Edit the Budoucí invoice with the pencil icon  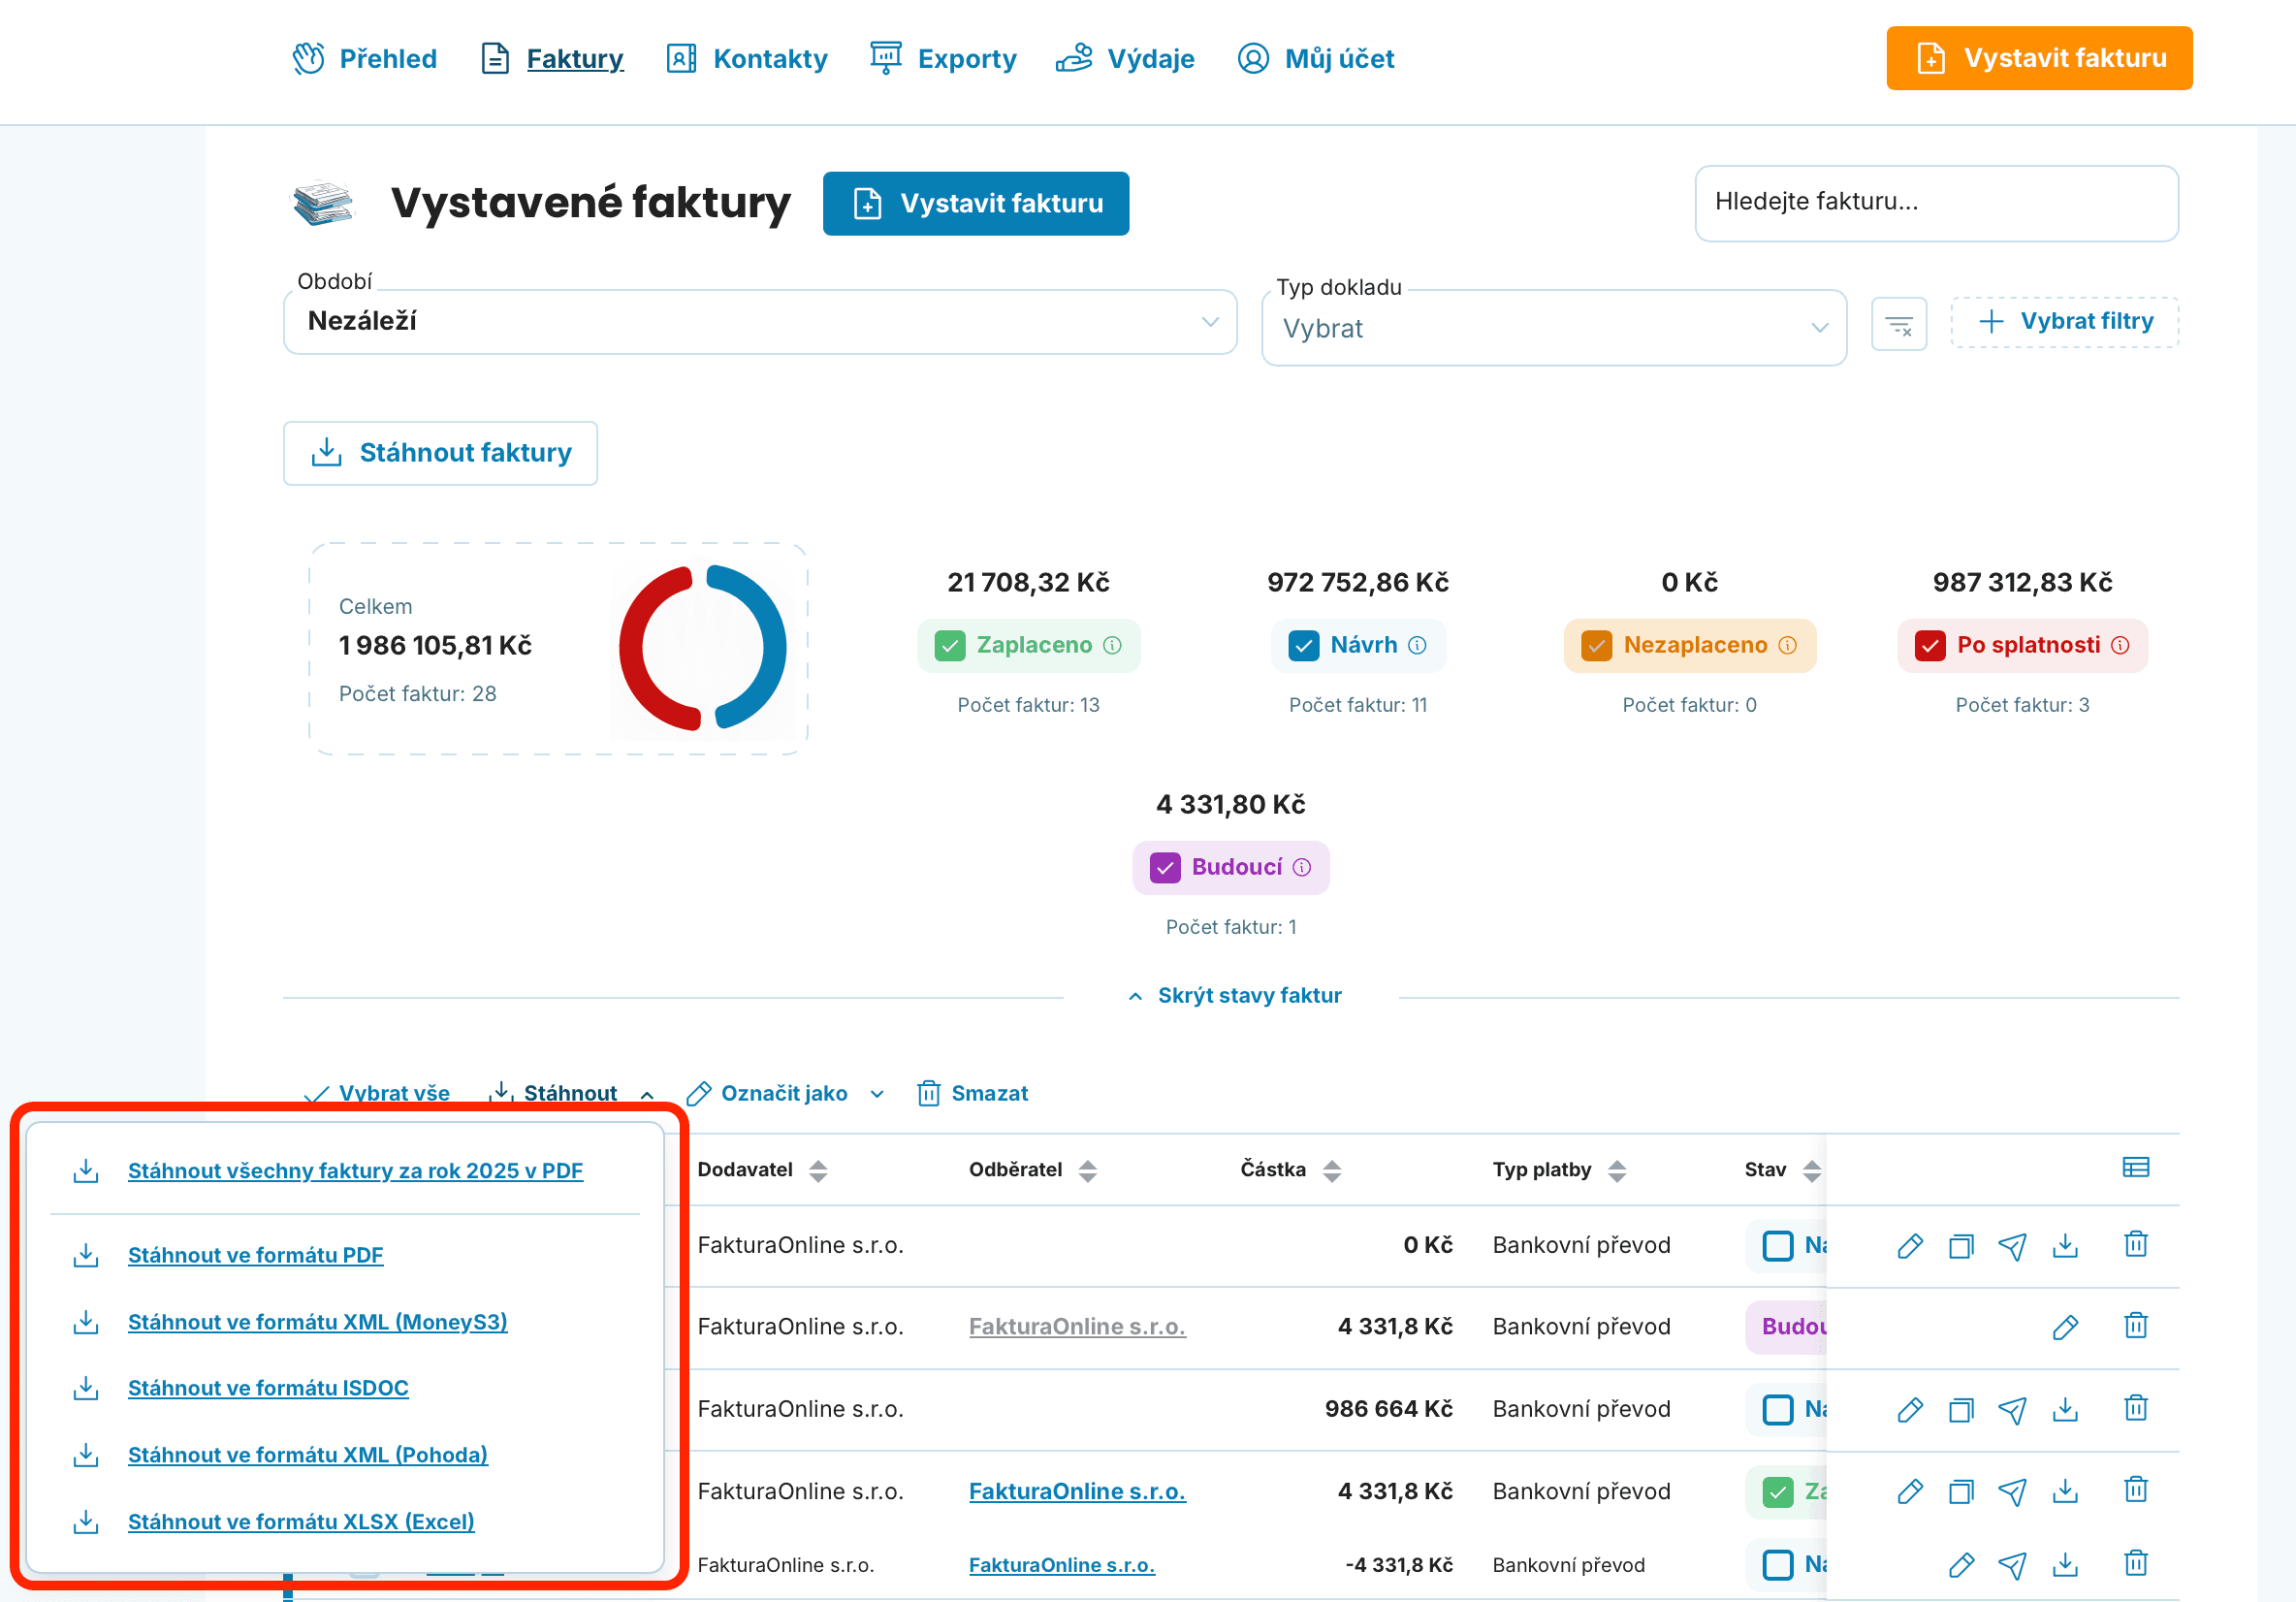2065,1327
